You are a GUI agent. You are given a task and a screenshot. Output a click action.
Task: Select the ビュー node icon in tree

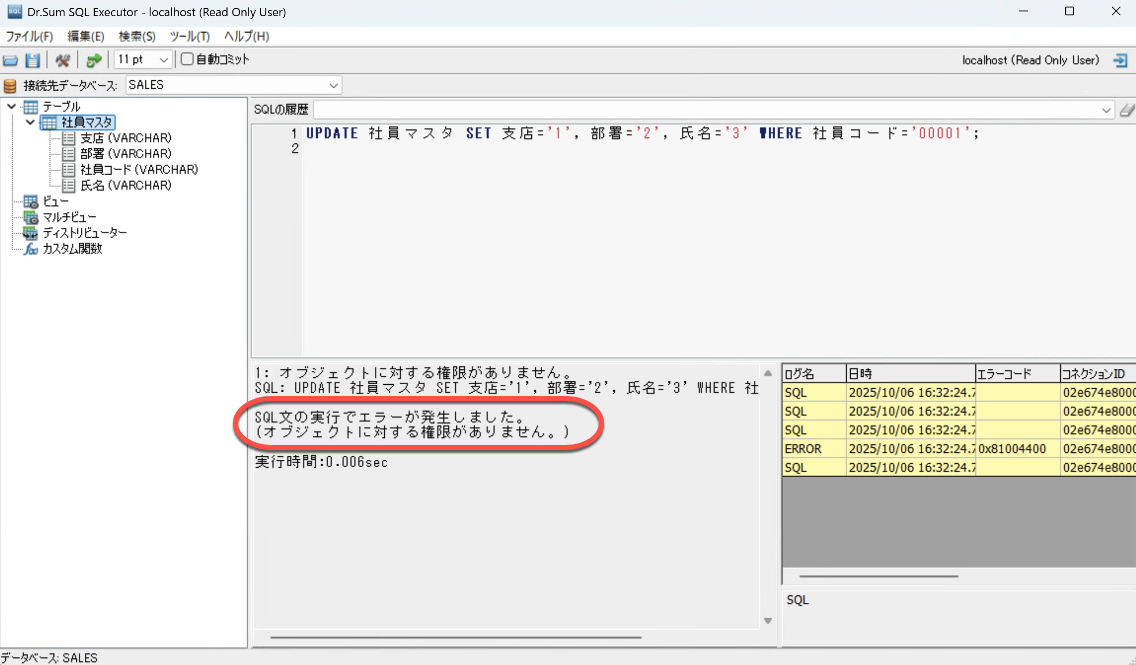point(30,201)
